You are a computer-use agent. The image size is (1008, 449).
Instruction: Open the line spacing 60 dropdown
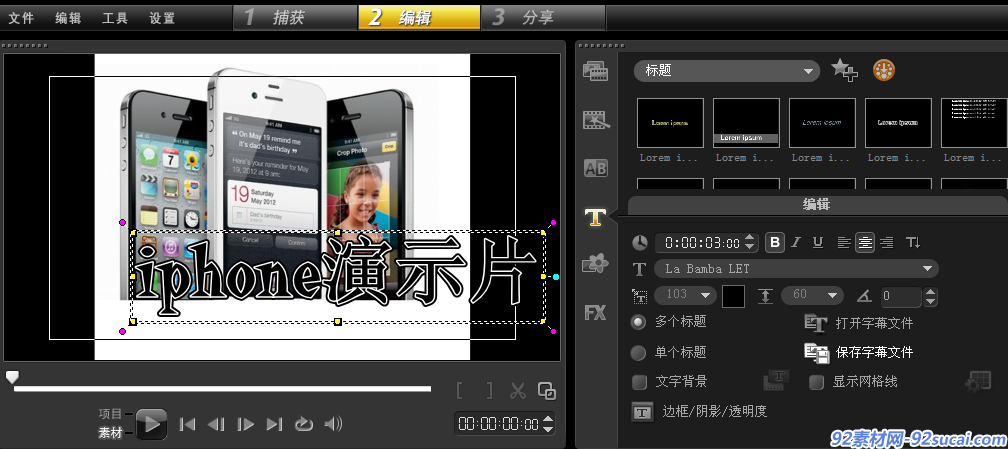pyautogui.click(x=813, y=295)
